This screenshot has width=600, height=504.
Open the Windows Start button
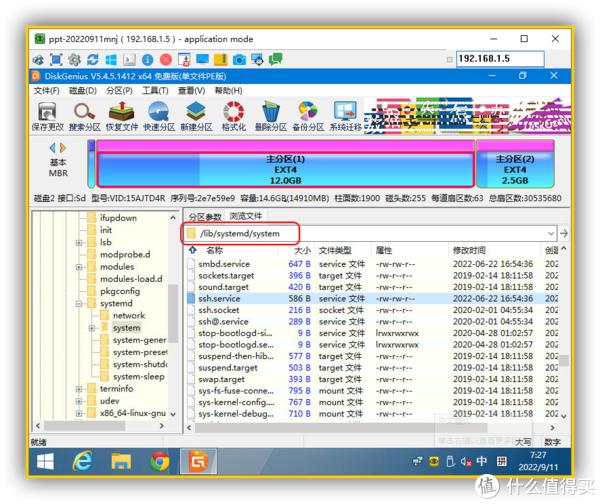(x=46, y=462)
